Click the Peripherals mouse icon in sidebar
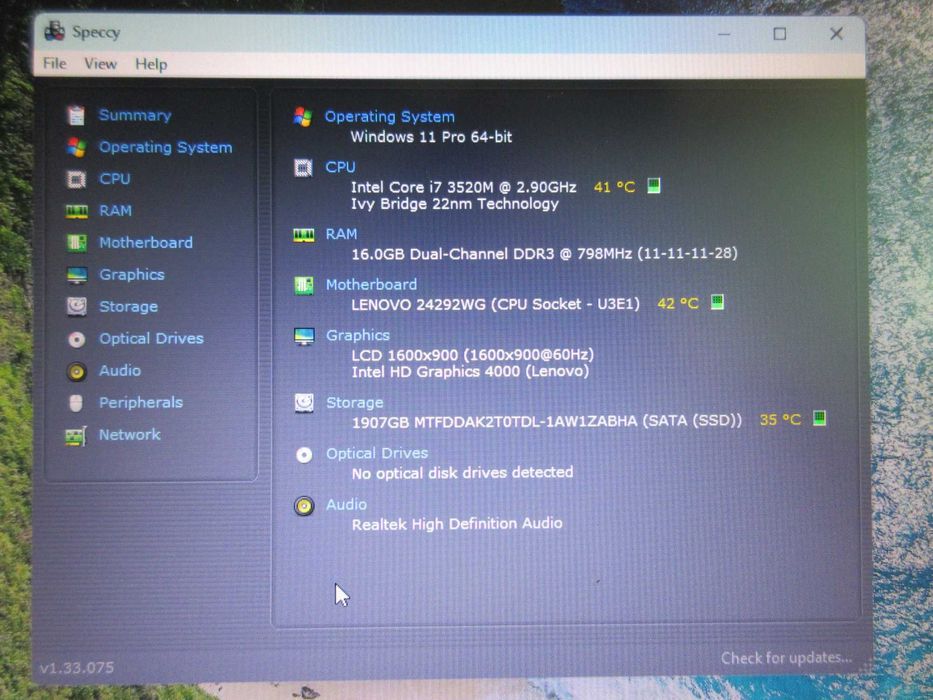This screenshot has height=700, width=933. pos(76,403)
